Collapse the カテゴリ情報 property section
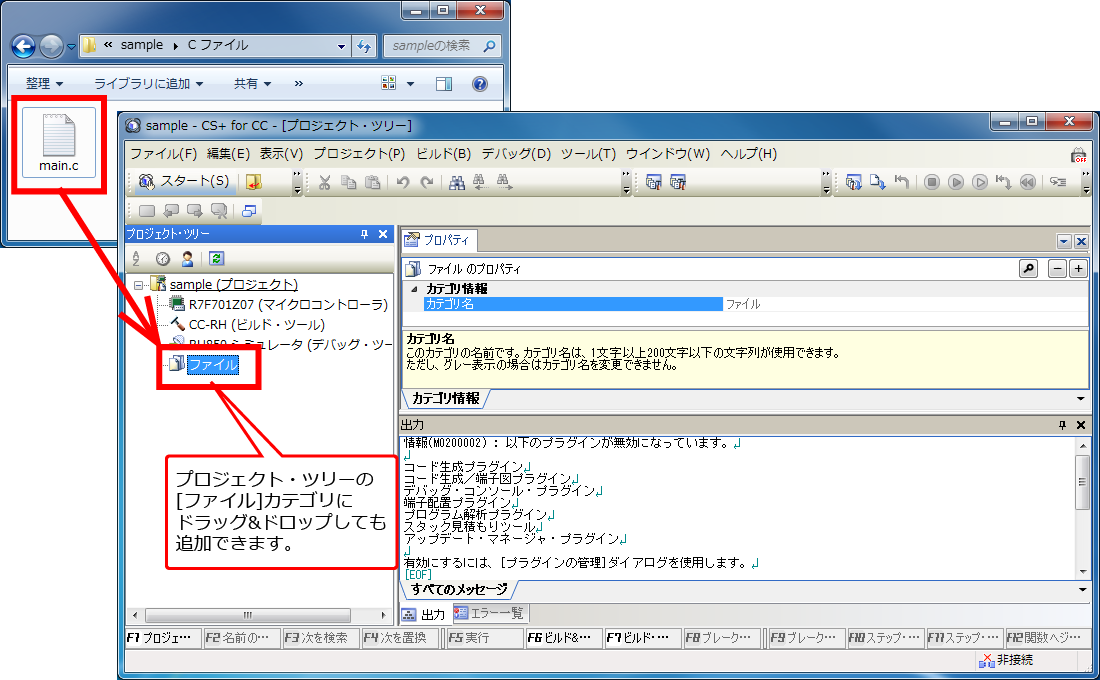This screenshot has width=1100, height=680. 415,289
